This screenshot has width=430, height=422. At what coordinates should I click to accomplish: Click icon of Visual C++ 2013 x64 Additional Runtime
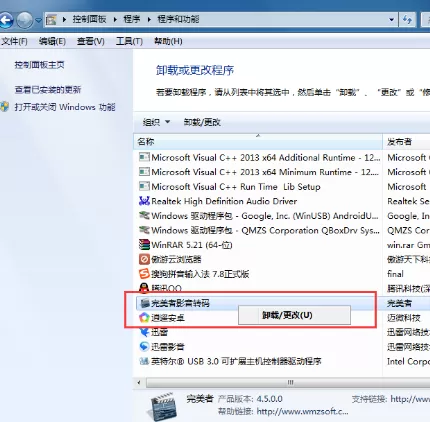click(x=144, y=157)
